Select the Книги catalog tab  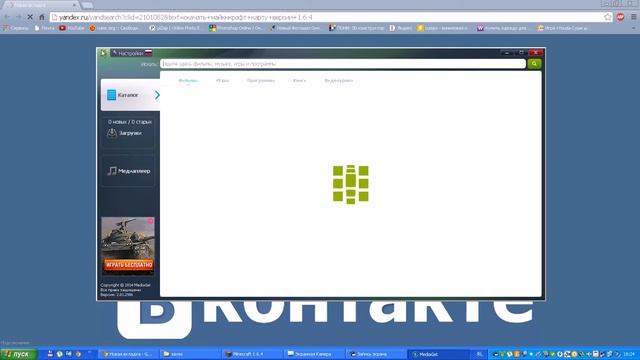pyautogui.click(x=299, y=80)
